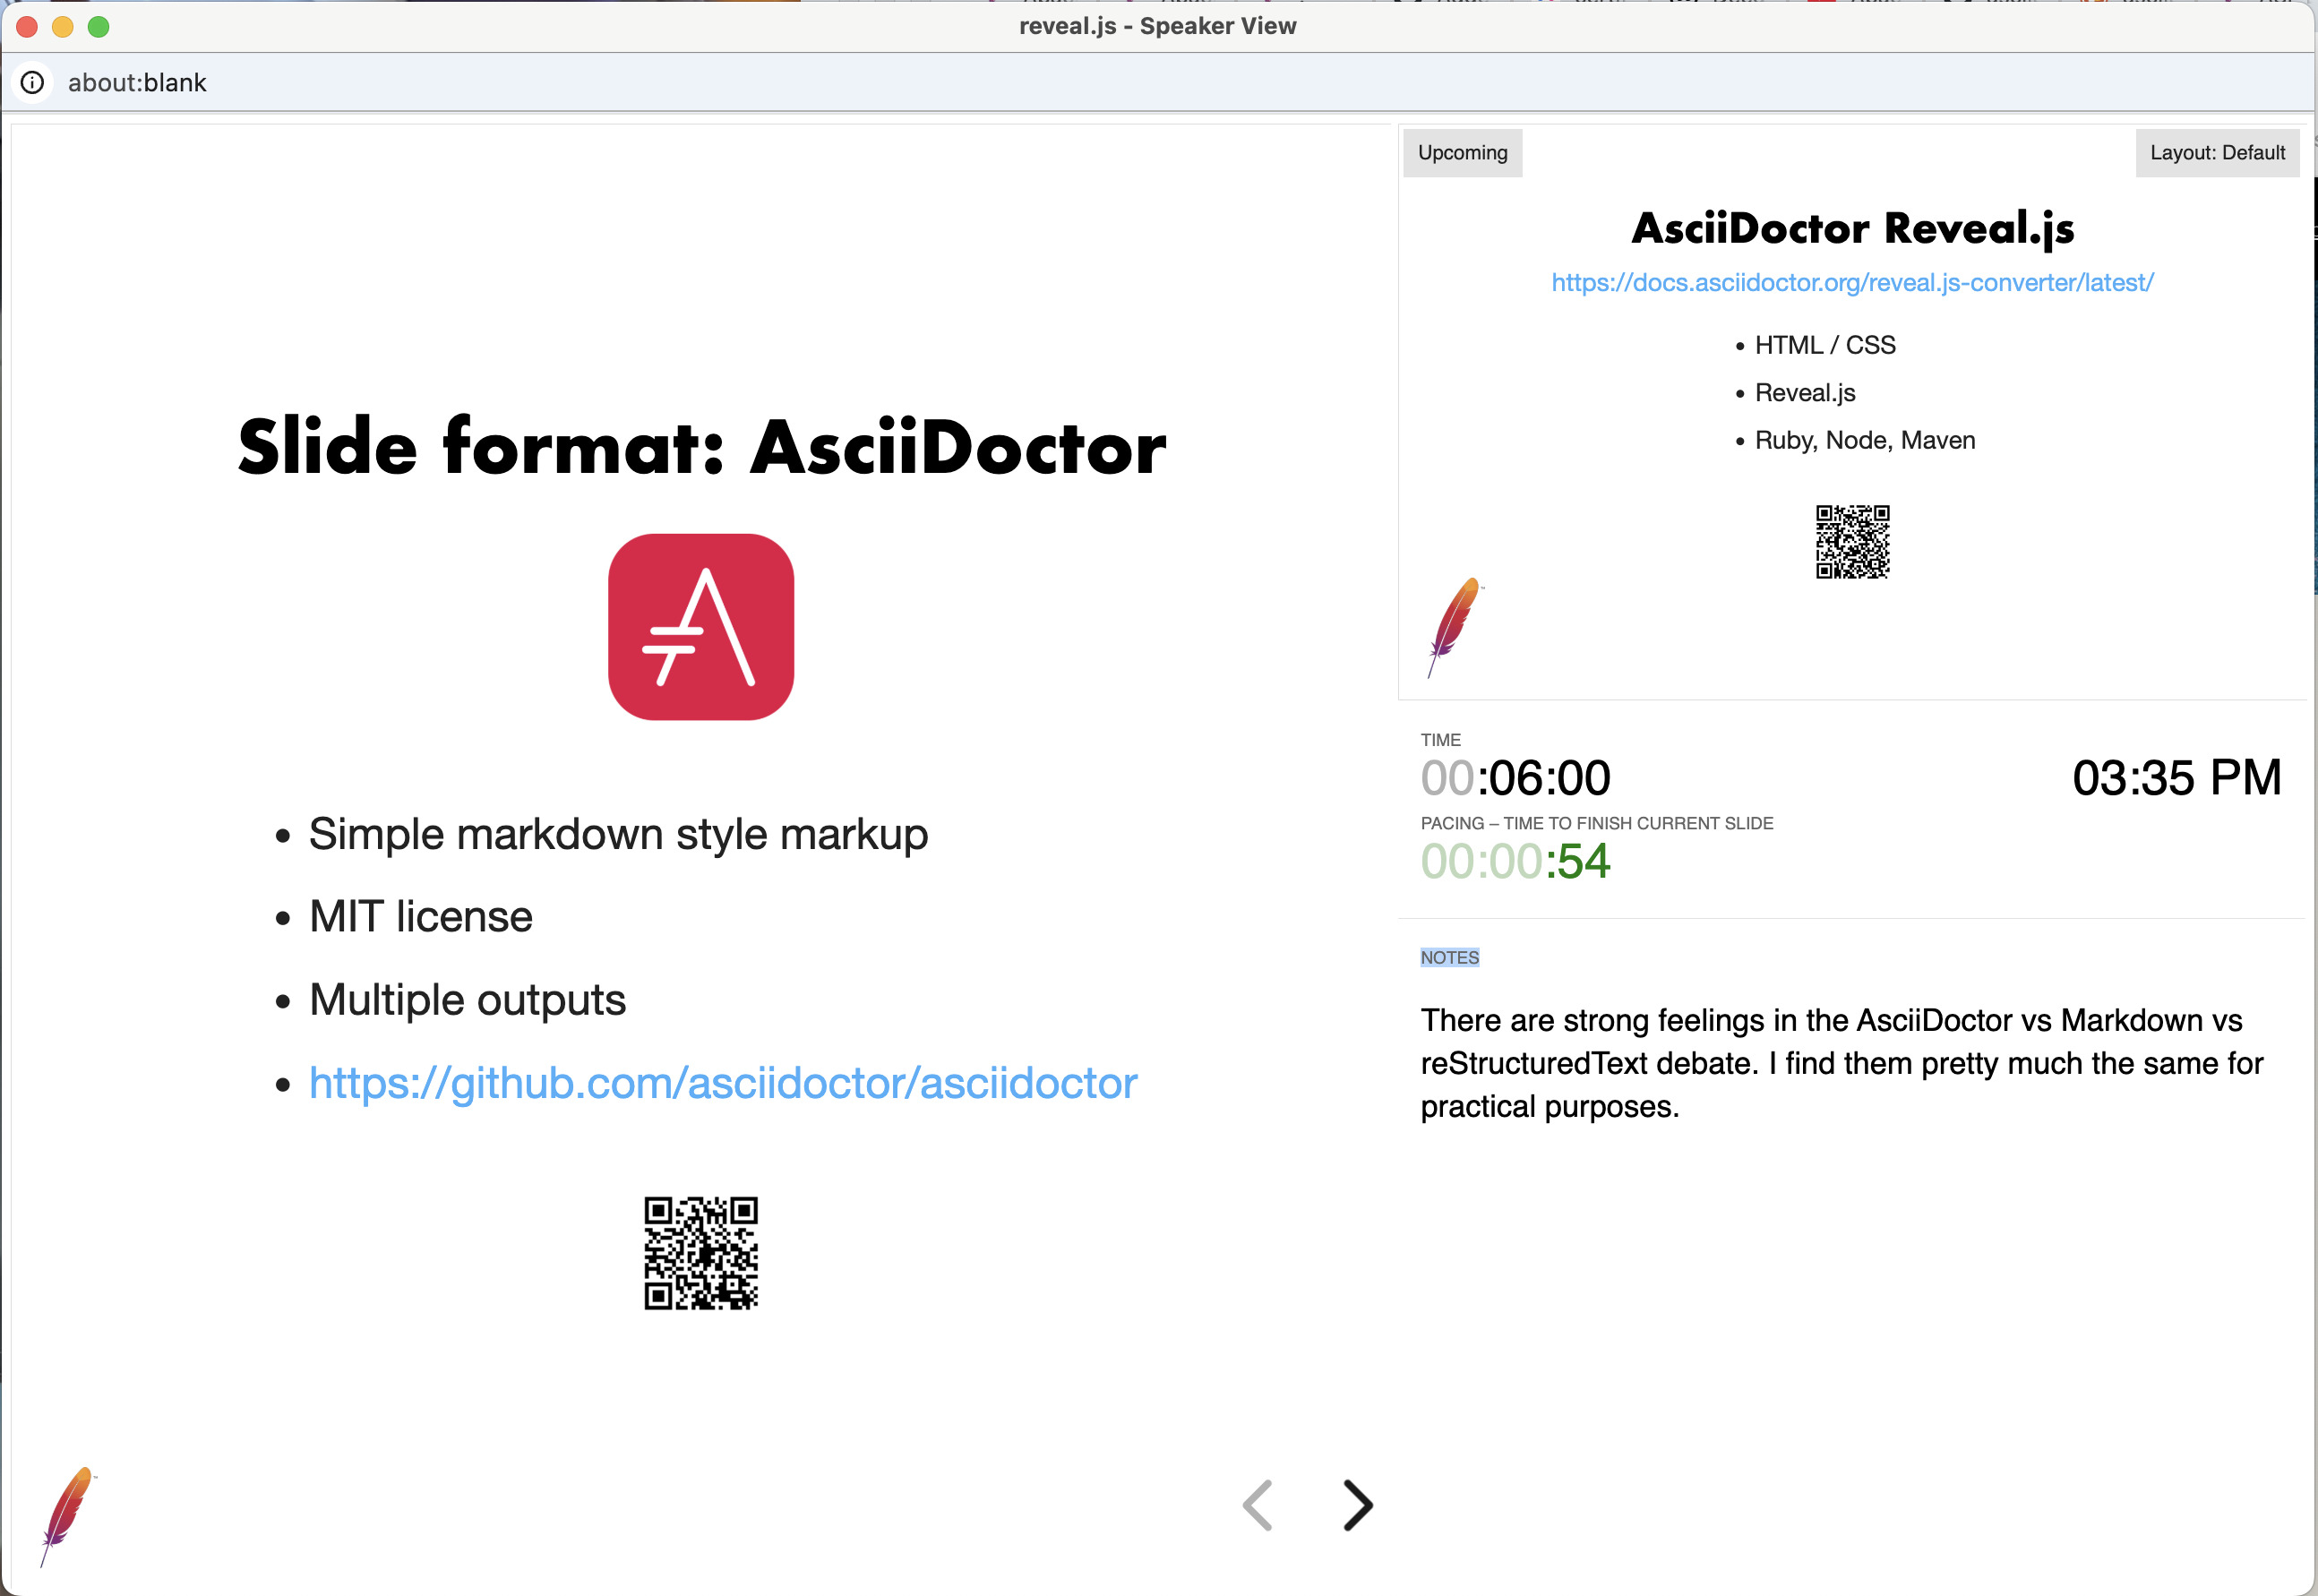
Task: Click the site information icon
Action: tap(32, 82)
